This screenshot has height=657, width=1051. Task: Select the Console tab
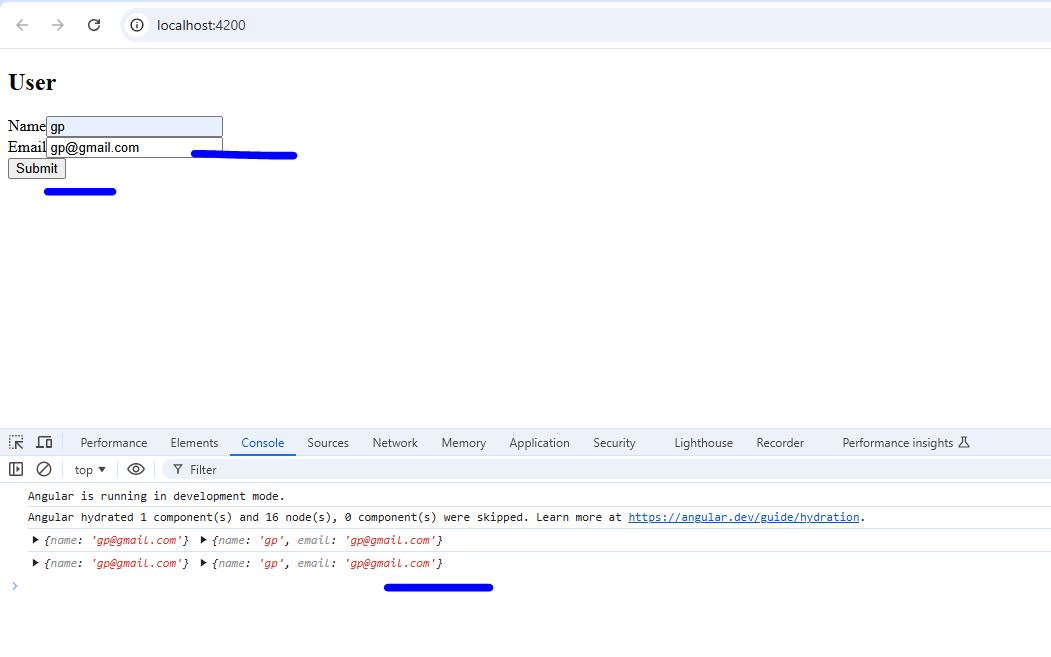pos(263,443)
